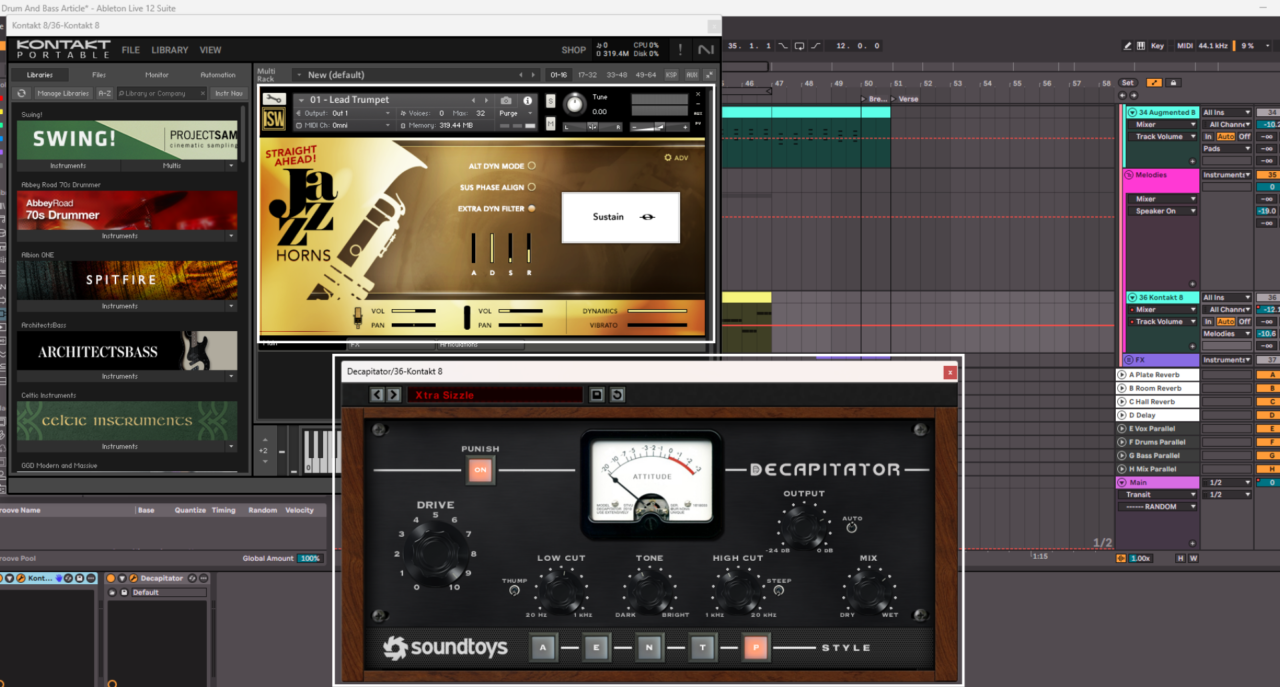Load next Decapitator preset
The image size is (1280, 687).
[x=393, y=395]
